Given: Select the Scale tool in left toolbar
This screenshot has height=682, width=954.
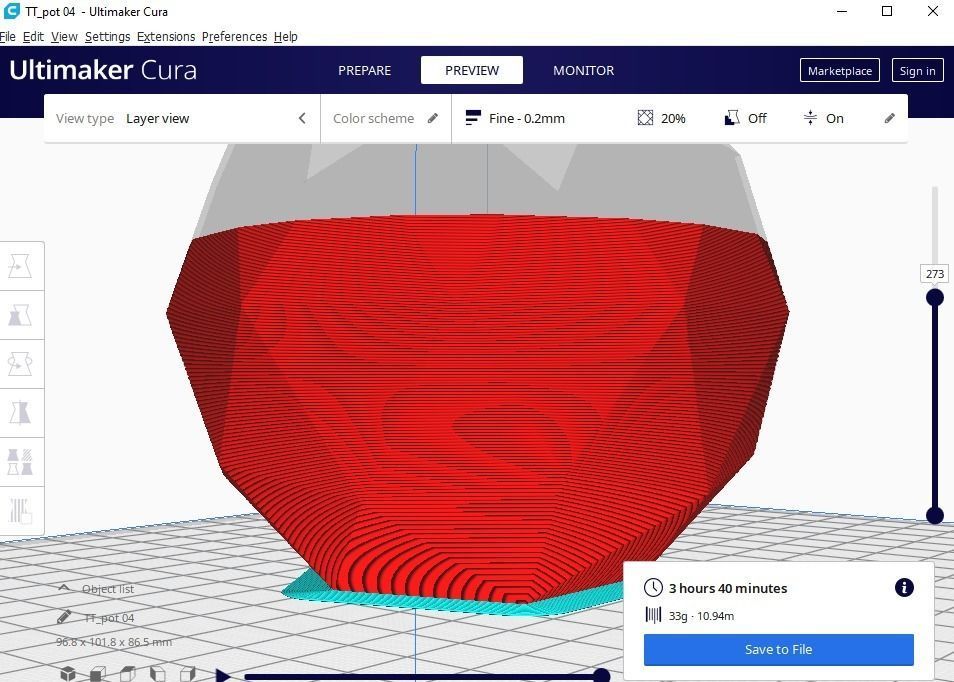Looking at the screenshot, I should click(x=20, y=316).
